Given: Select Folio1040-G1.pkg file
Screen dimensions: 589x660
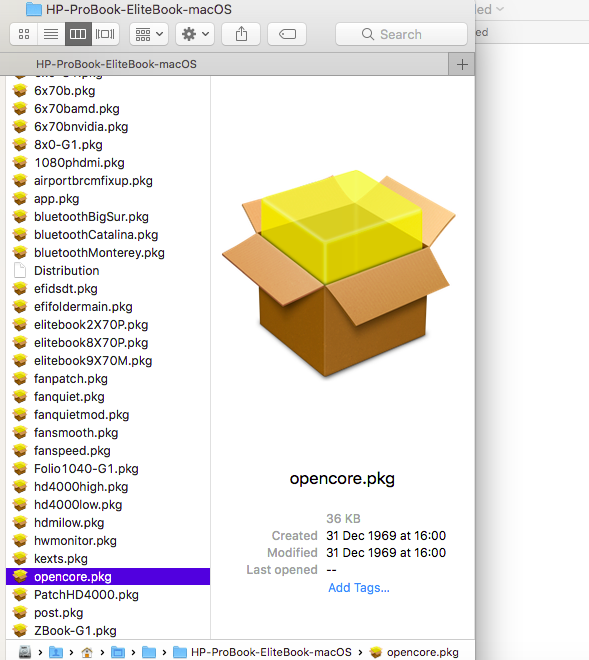Looking at the screenshot, I should [x=108, y=469].
